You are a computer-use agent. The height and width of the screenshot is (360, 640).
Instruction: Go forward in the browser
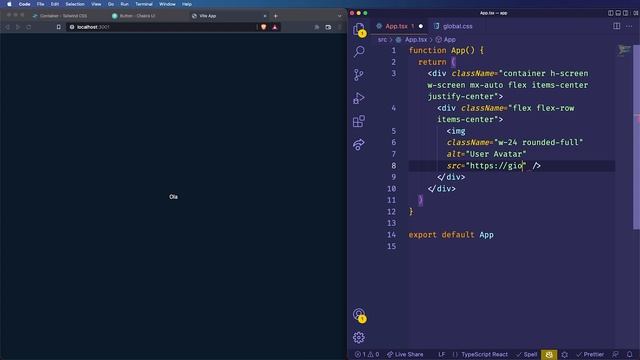tap(18, 27)
